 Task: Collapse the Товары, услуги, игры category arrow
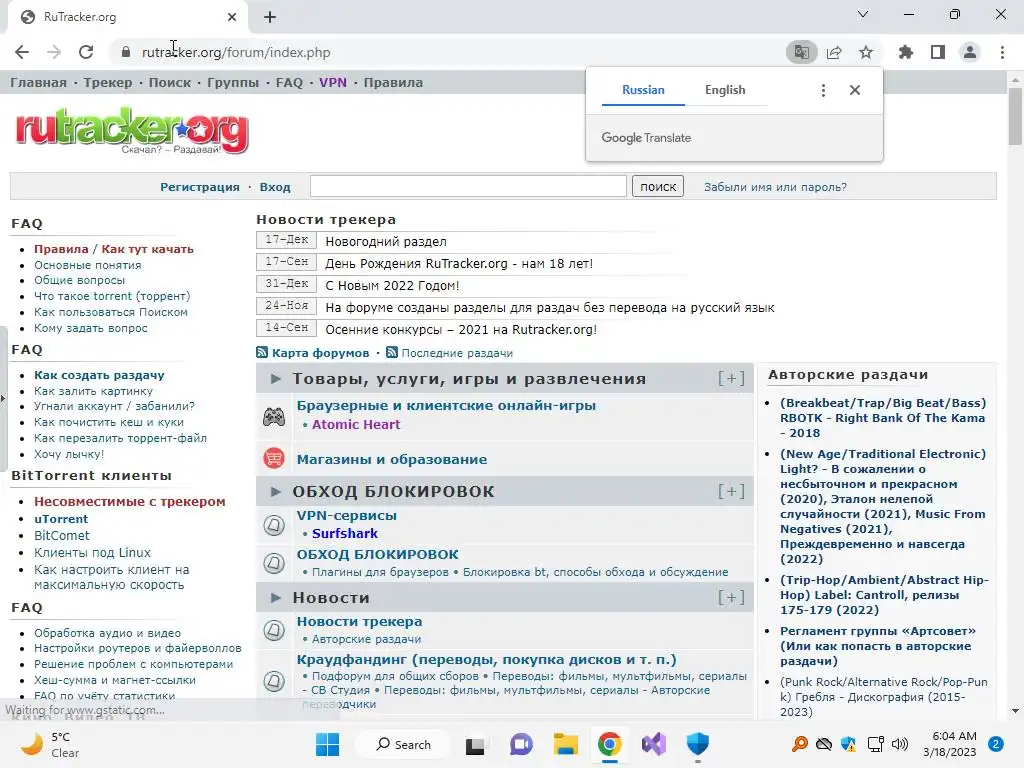click(276, 379)
